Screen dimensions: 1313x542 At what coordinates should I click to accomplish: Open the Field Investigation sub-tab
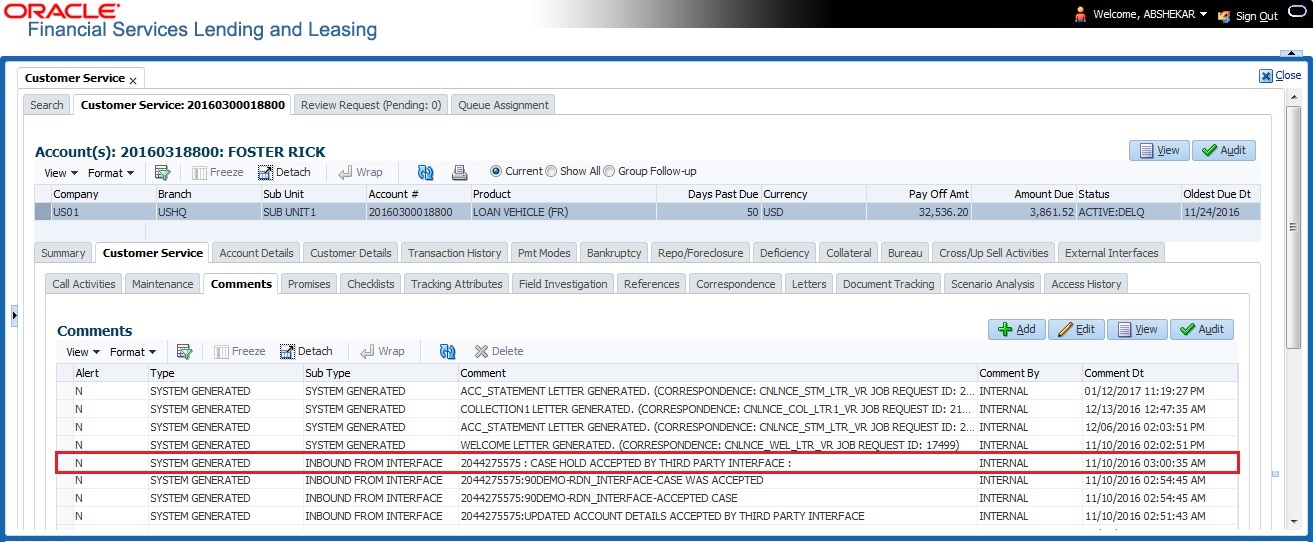coord(563,284)
